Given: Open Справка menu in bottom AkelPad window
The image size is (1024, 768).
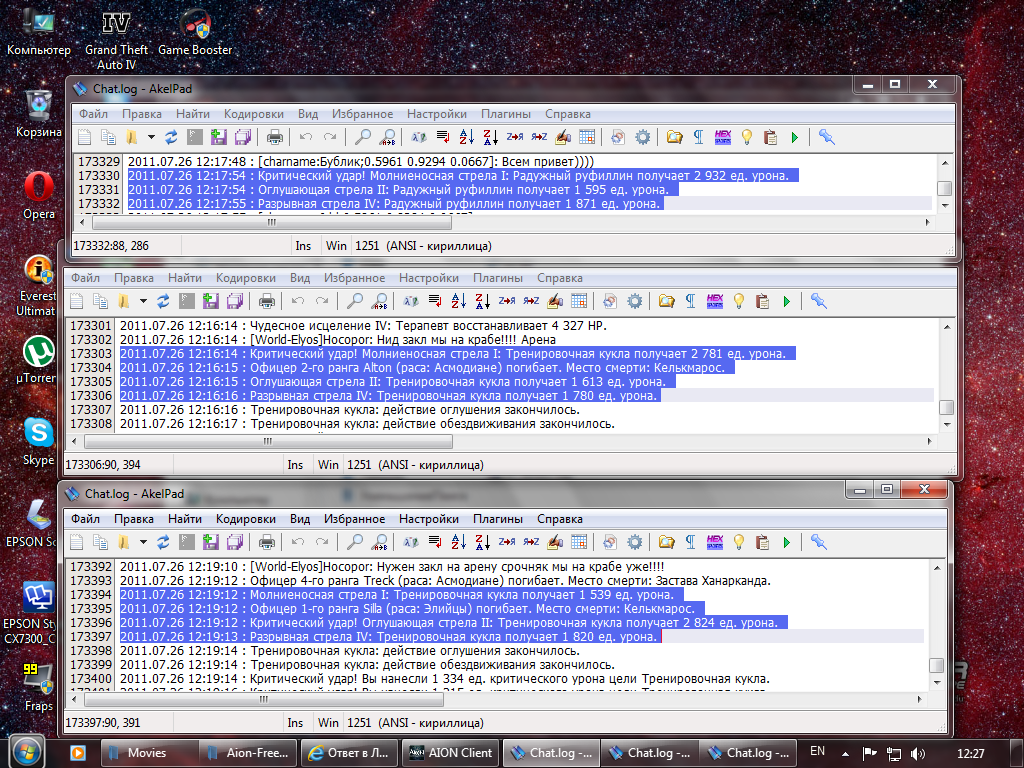Looking at the screenshot, I should point(560,519).
